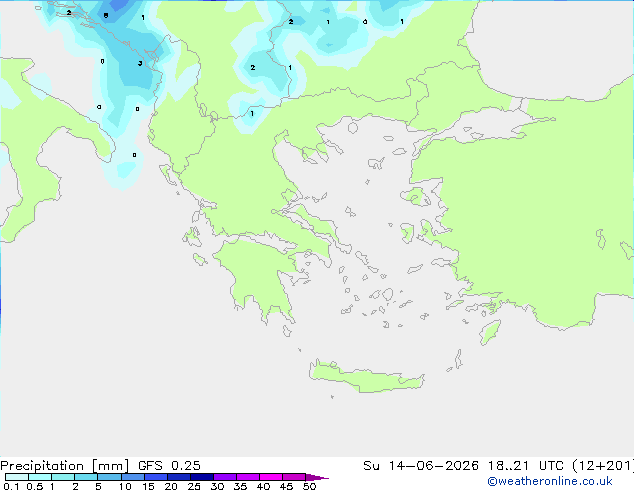Select the purple 30–35 legend swatch
Image resolution: width=634 pixels, height=490 pixels.
pos(225,477)
